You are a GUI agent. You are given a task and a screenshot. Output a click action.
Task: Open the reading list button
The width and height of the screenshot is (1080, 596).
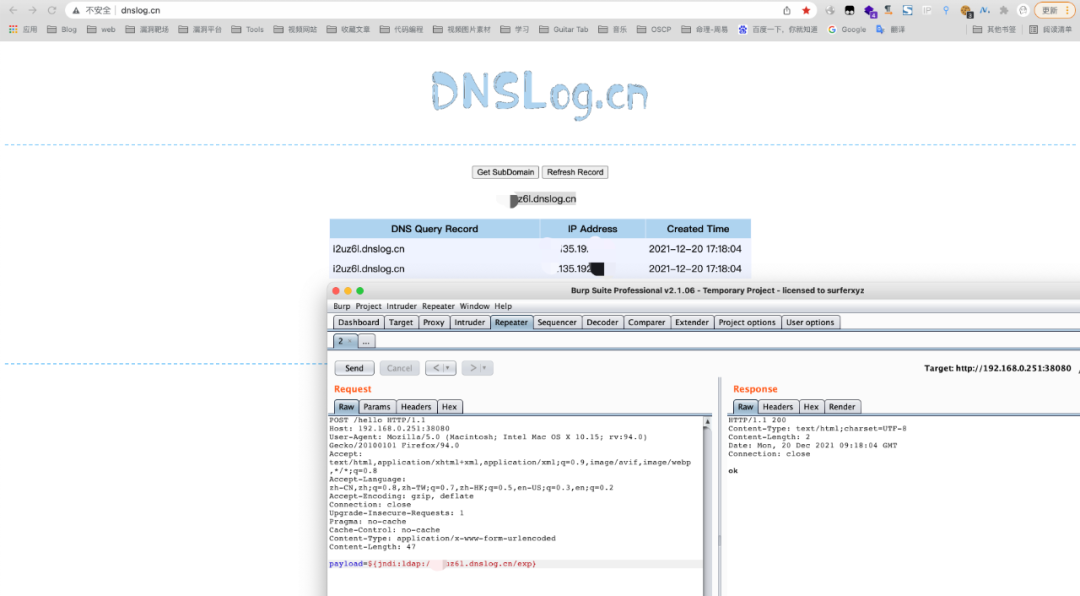1050,30
